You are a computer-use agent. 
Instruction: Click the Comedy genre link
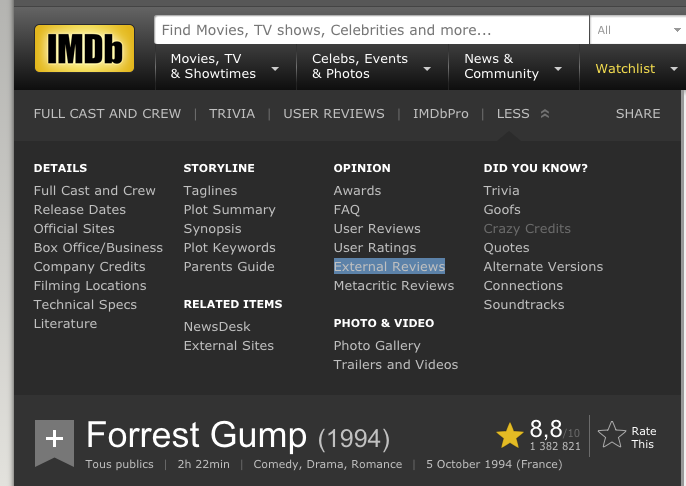click(x=276, y=464)
